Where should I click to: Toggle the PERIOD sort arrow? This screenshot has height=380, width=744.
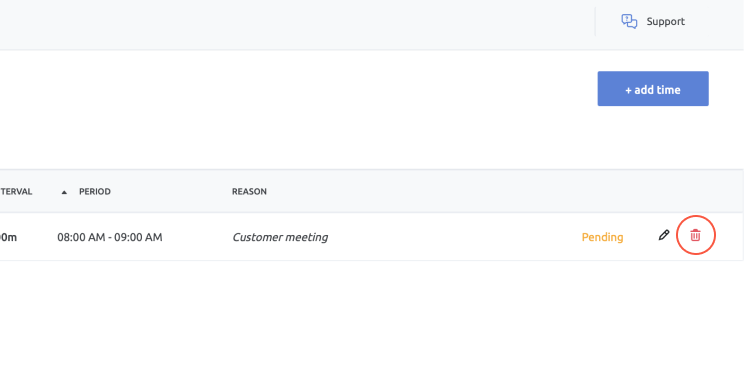(x=64, y=192)
